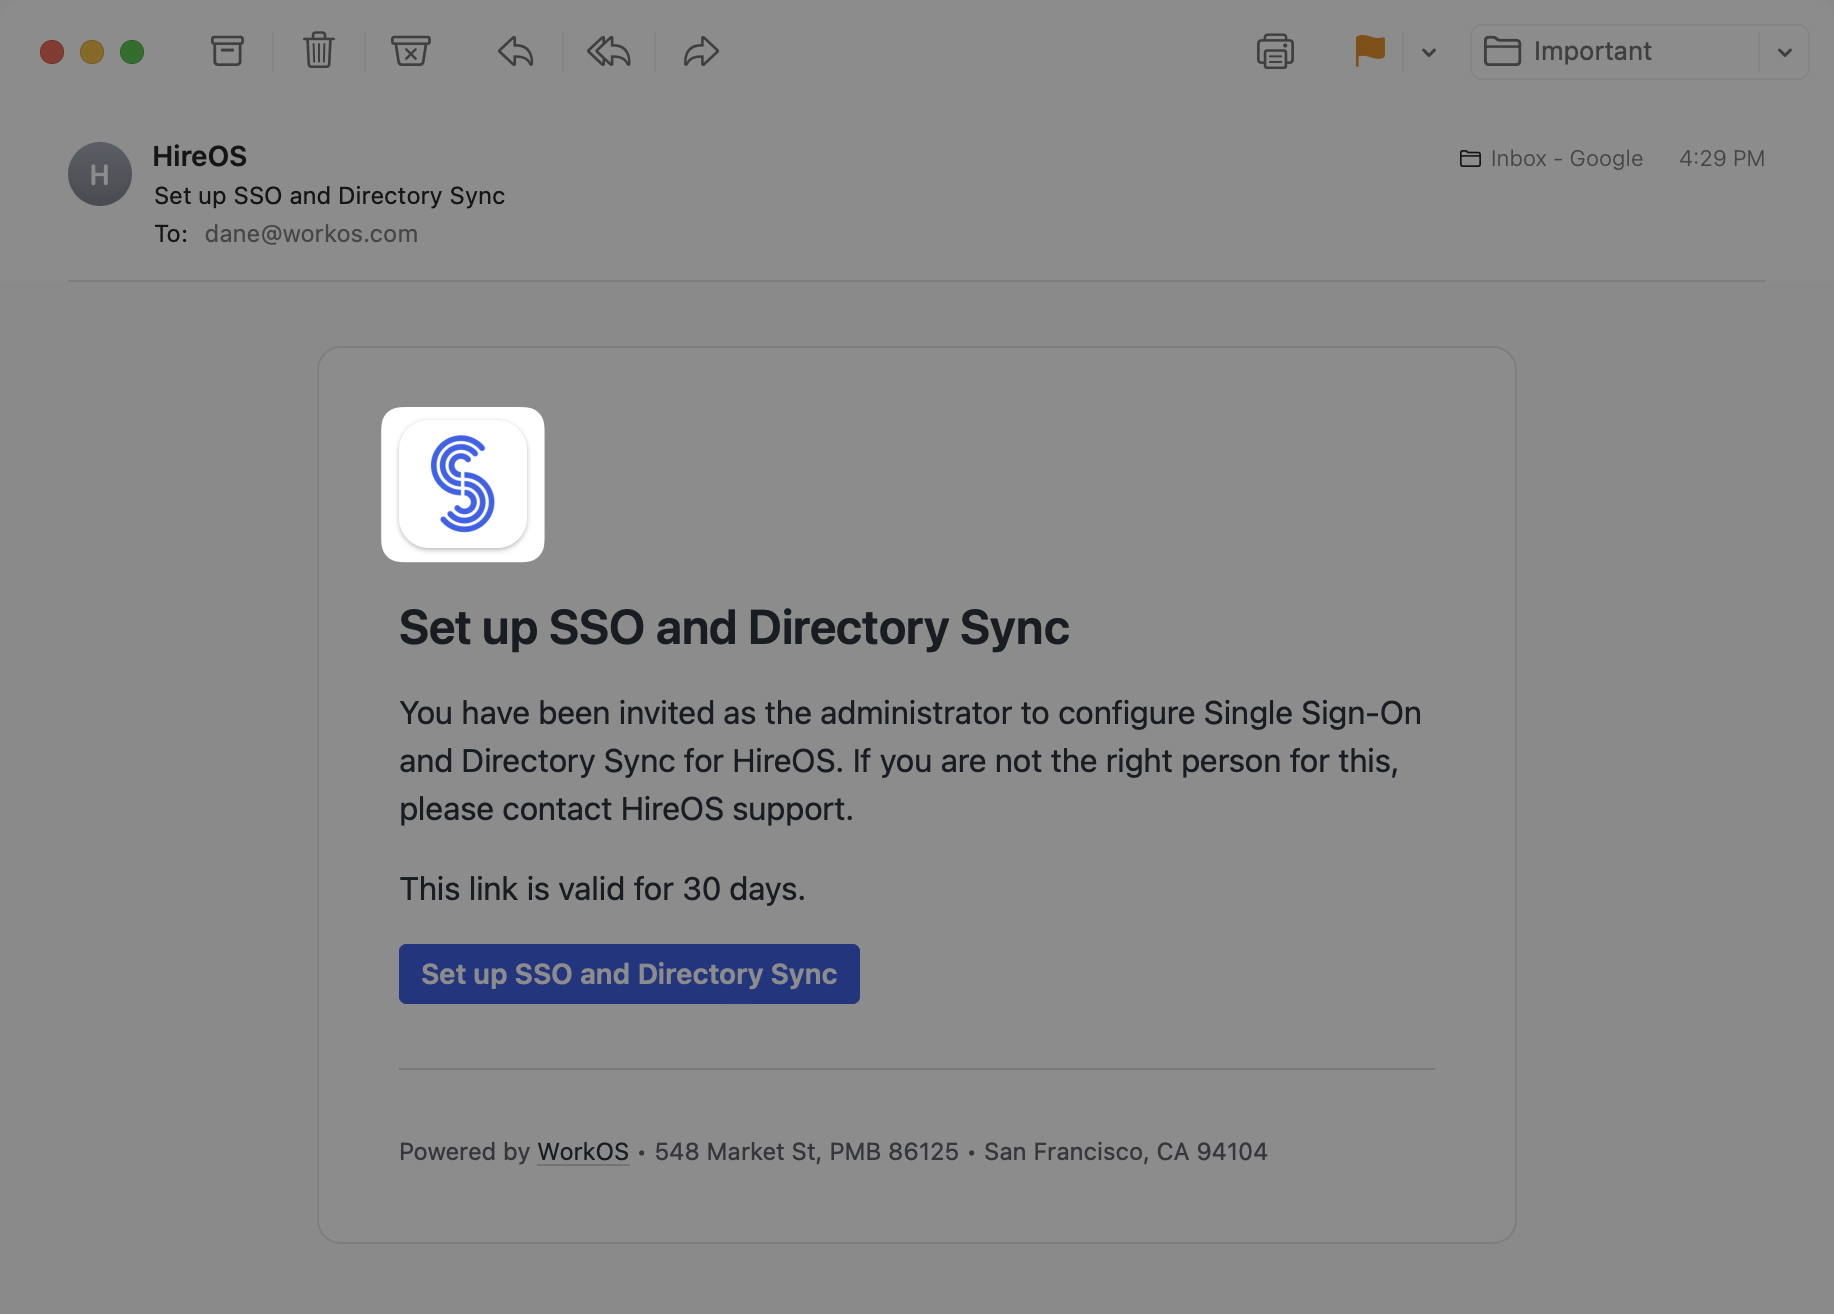Delete the email with trash icon
Viewport: 1834px width, 1314px height.
coord(318,51)
